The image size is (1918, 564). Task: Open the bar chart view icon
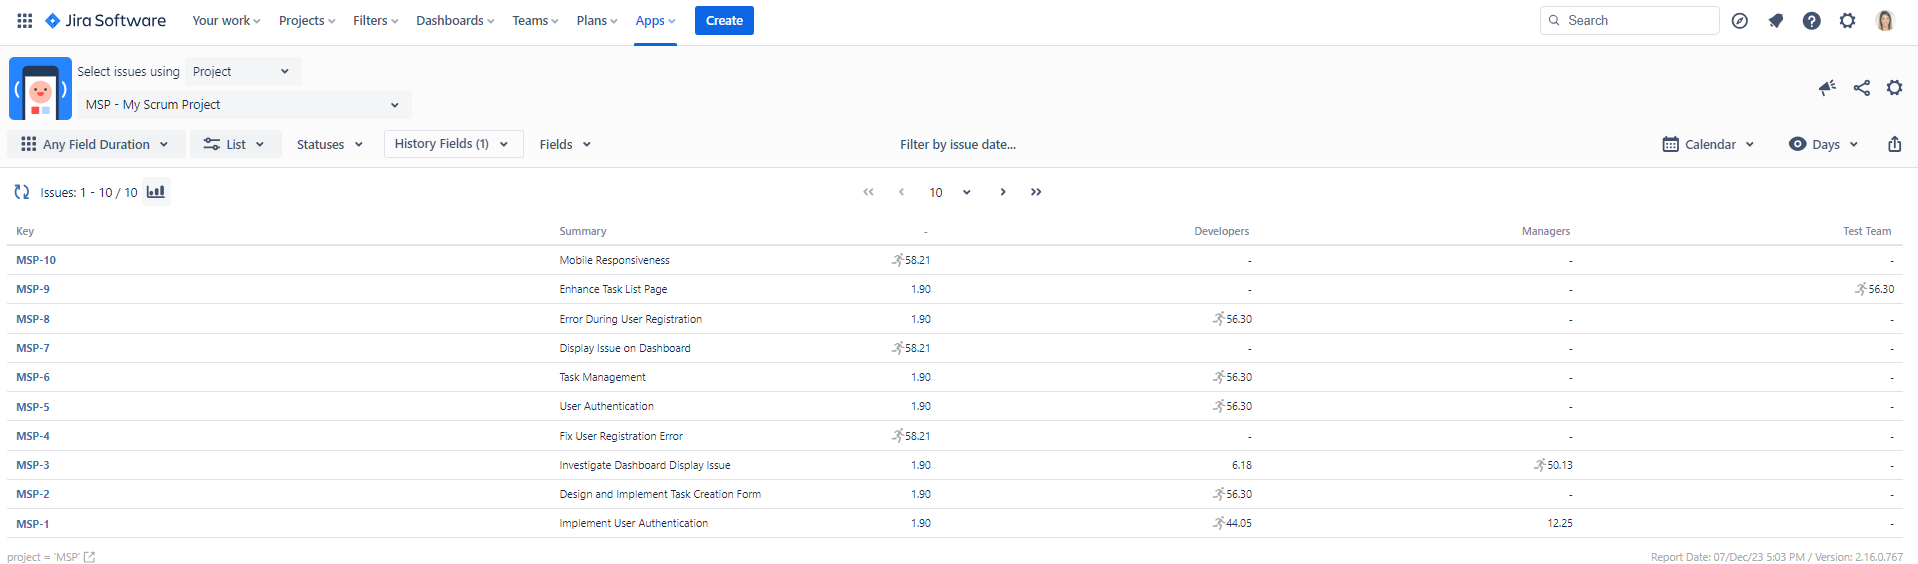coord(156,192)
